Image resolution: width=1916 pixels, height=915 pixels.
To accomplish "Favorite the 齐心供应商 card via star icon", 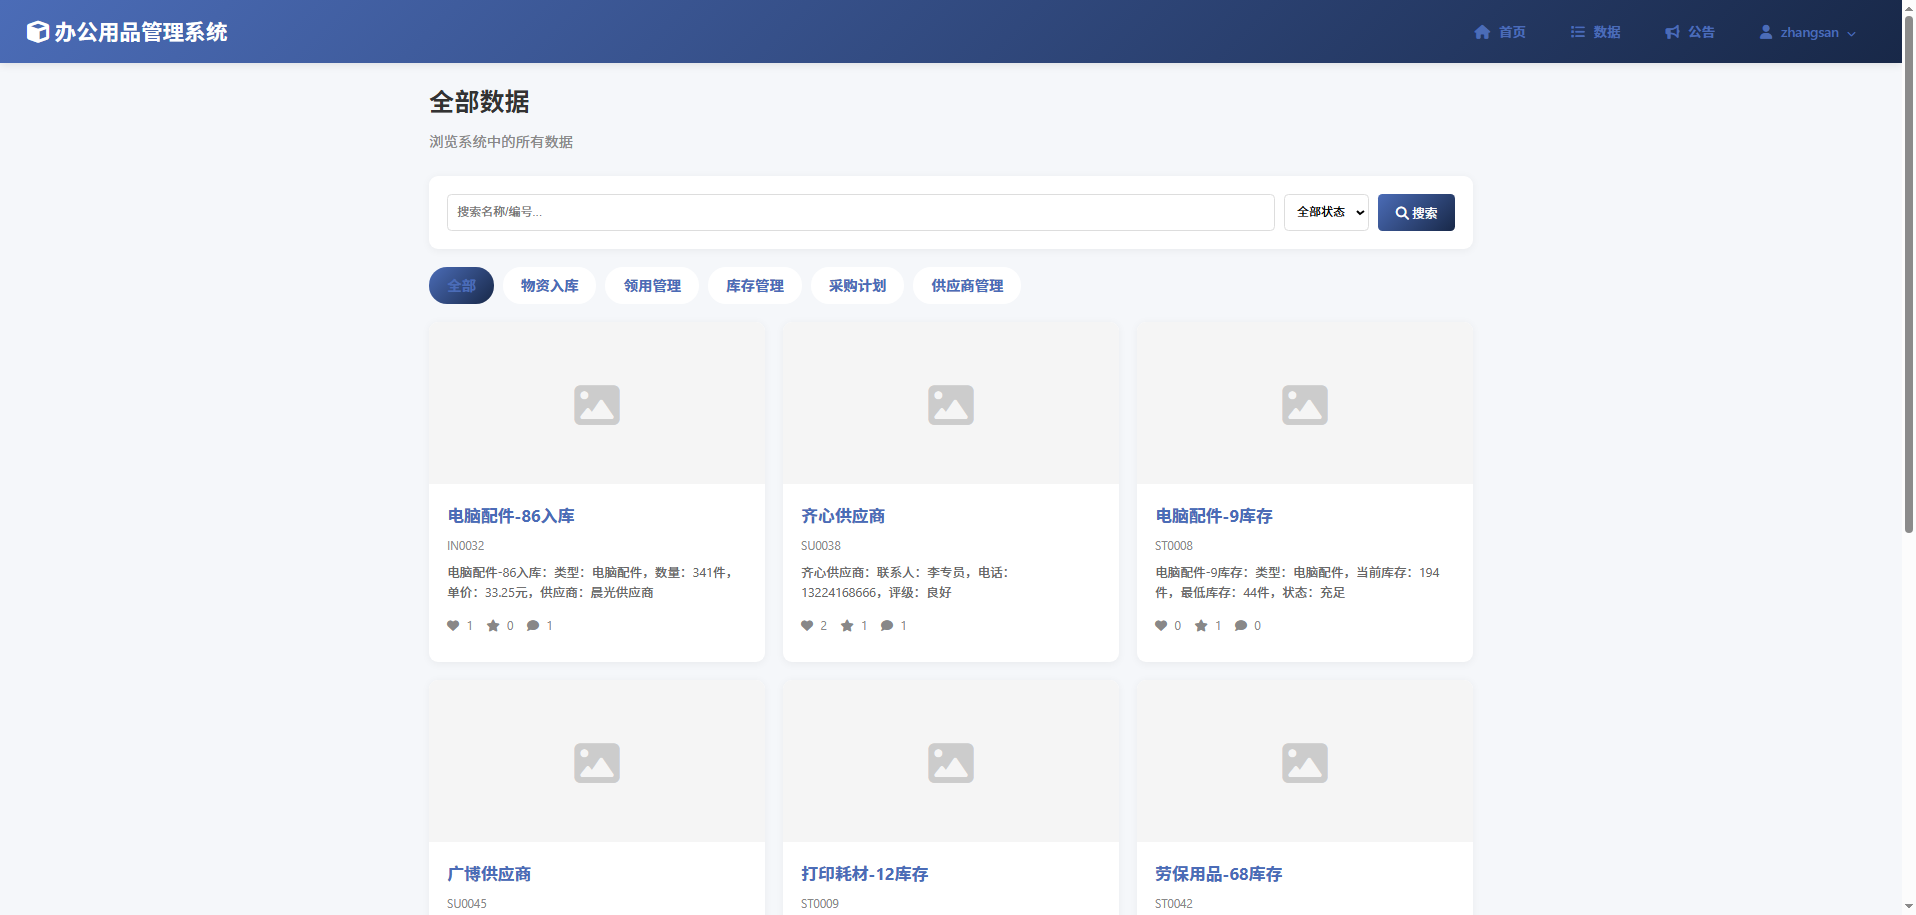I will pos(847,626).
